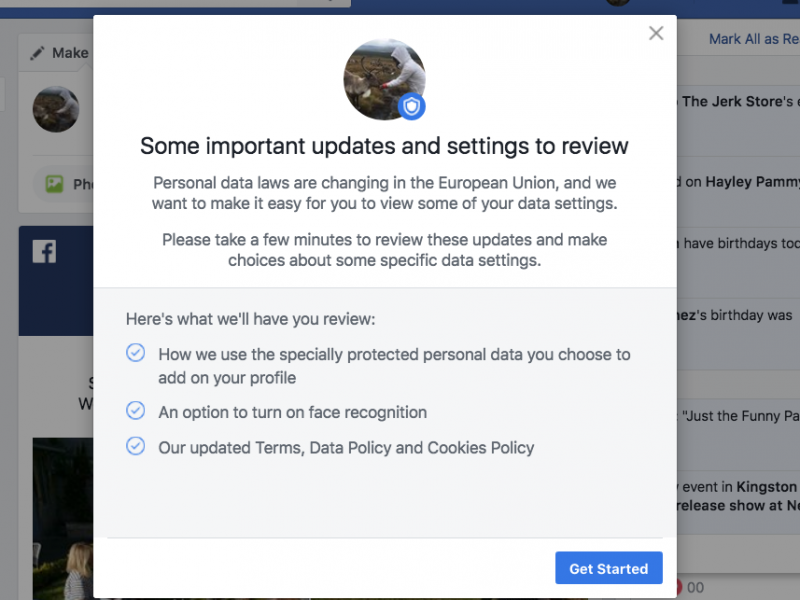800x600 pixels.
Task: Open the 'Just the Funny Pa' notification
Action: click(x=738, y=435)
